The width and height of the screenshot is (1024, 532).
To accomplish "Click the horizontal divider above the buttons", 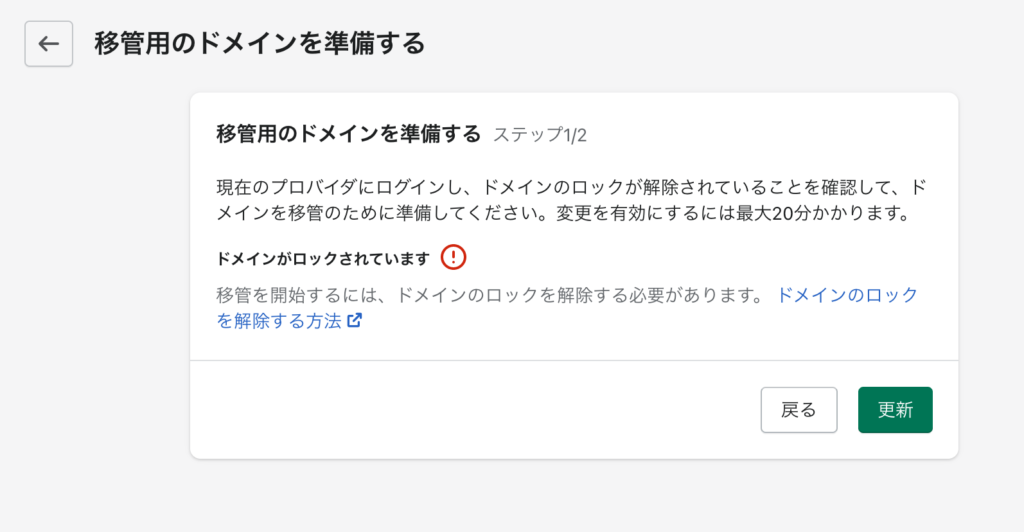I will (574, 360).
